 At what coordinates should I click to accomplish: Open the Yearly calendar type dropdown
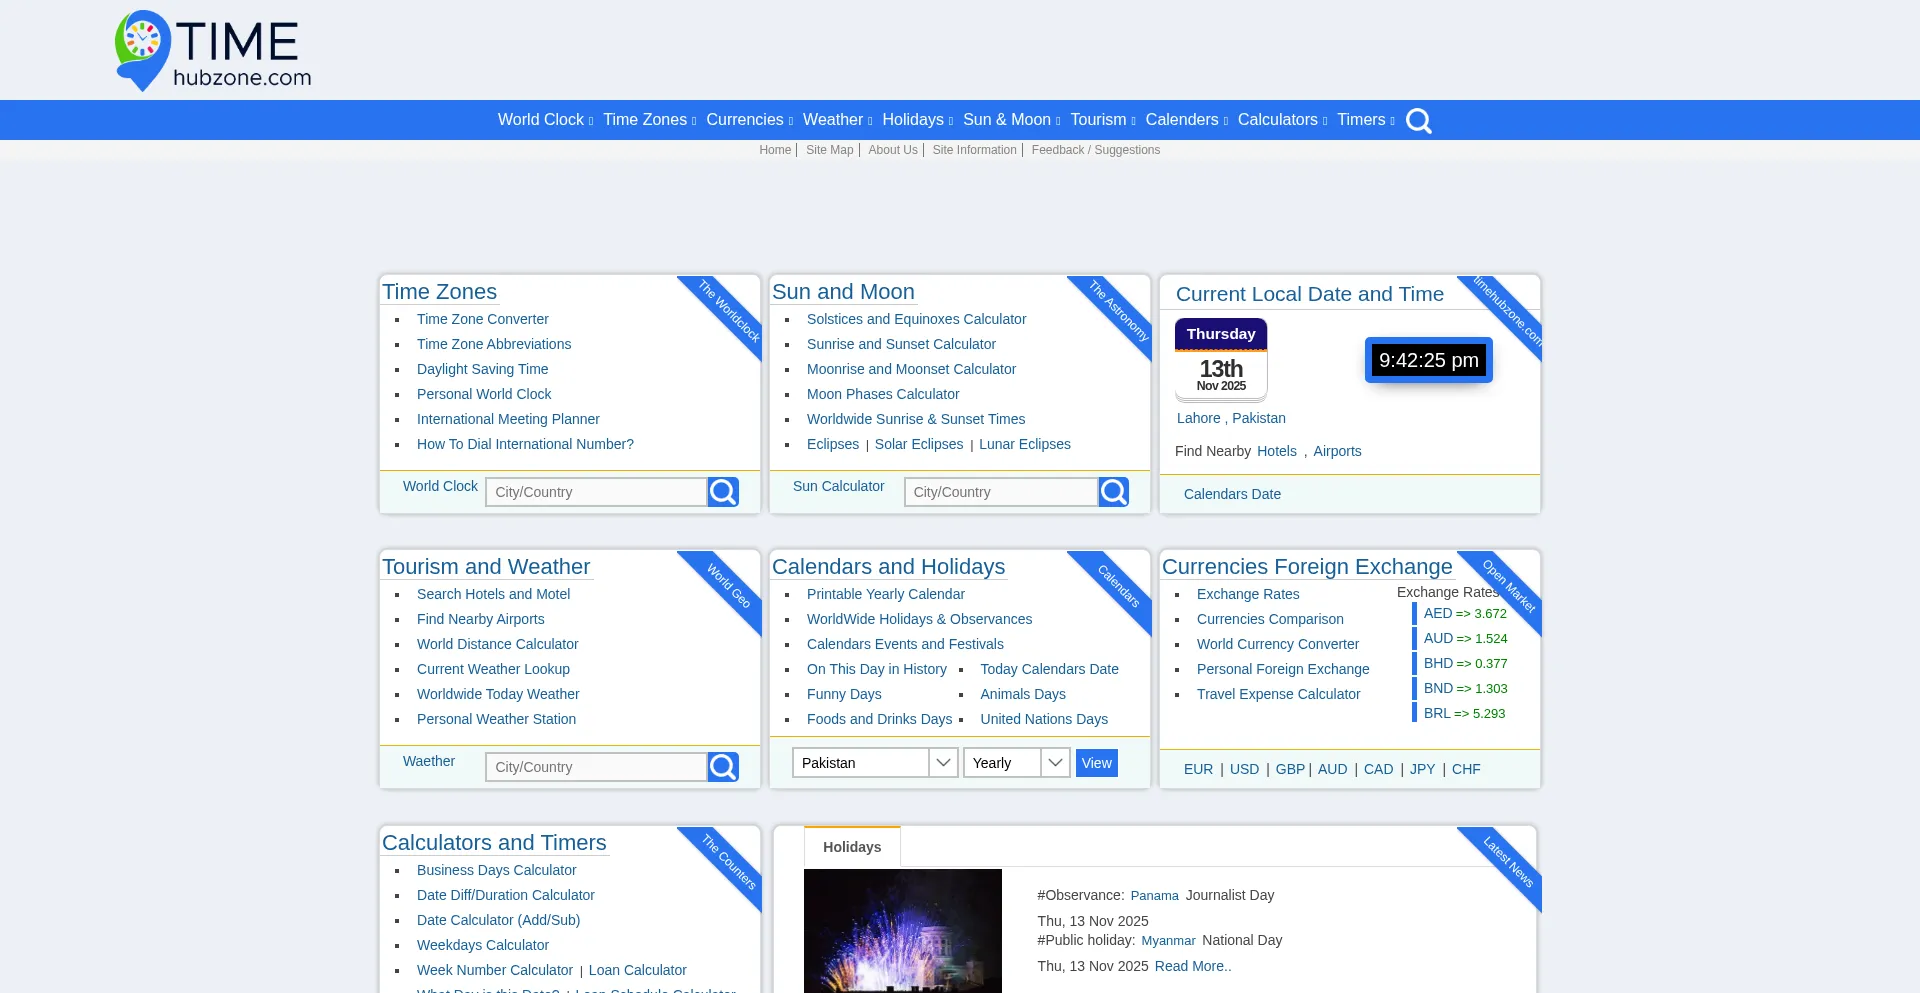click(x=1013, y=762)
